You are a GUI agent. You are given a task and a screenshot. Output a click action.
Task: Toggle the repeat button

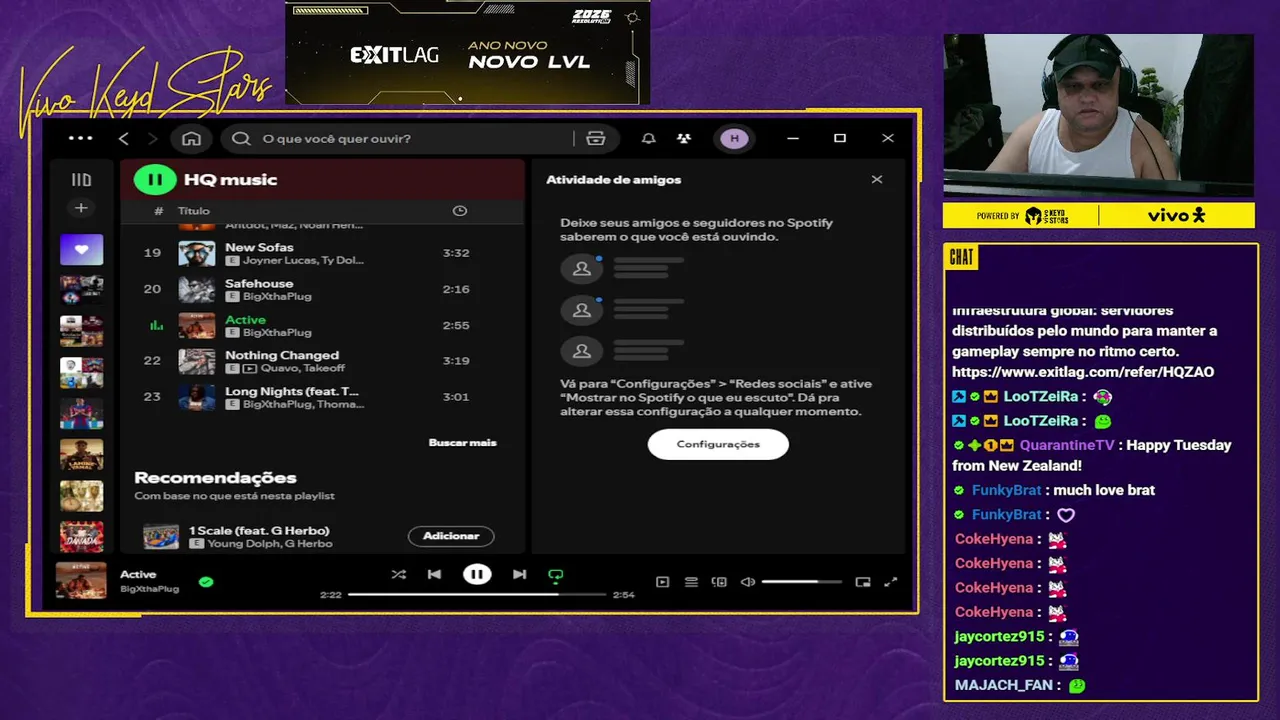coord(556,575)
